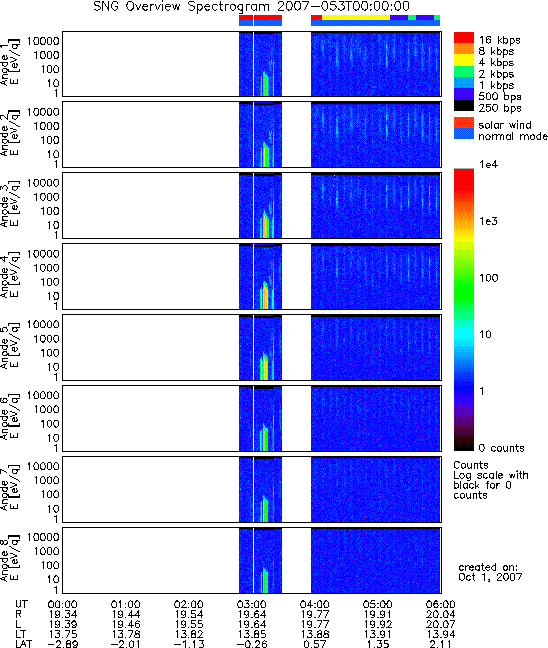Click the 4 kbps legend label
The image size is (548, 648).
(496, 63)
